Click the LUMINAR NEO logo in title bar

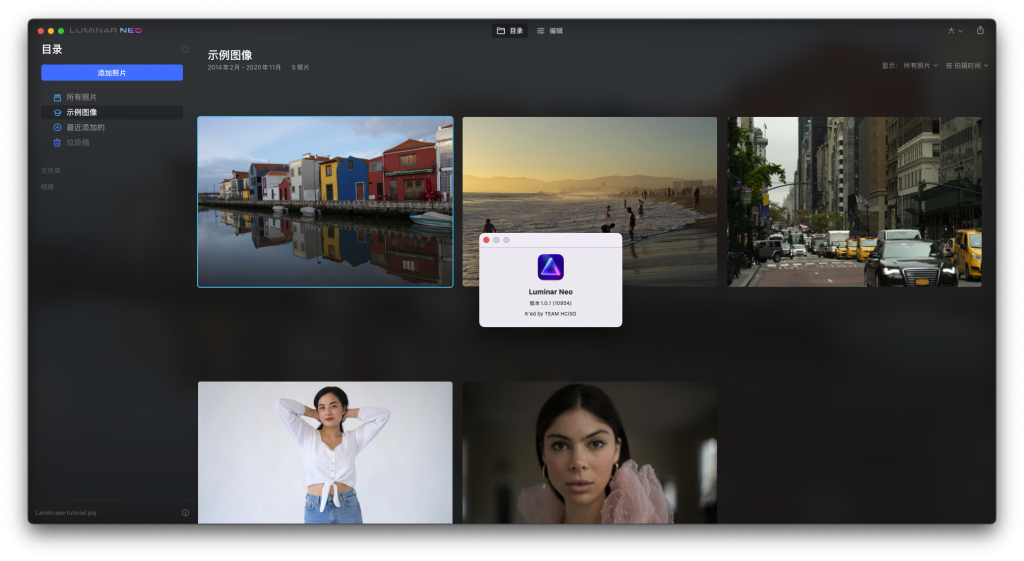click(x=106, y=31)
